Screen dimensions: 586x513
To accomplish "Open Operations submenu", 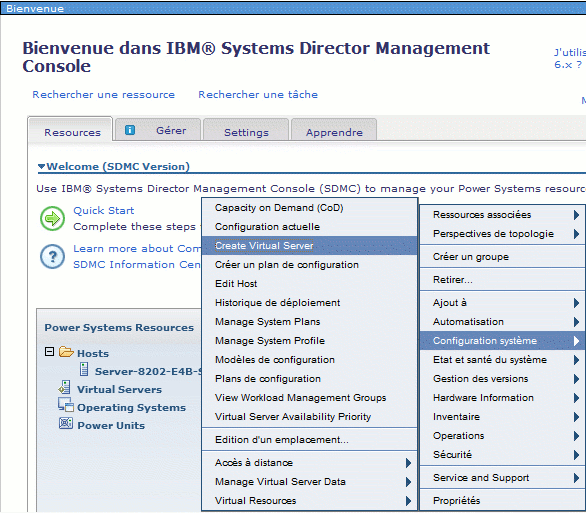I will click(502, 436).
